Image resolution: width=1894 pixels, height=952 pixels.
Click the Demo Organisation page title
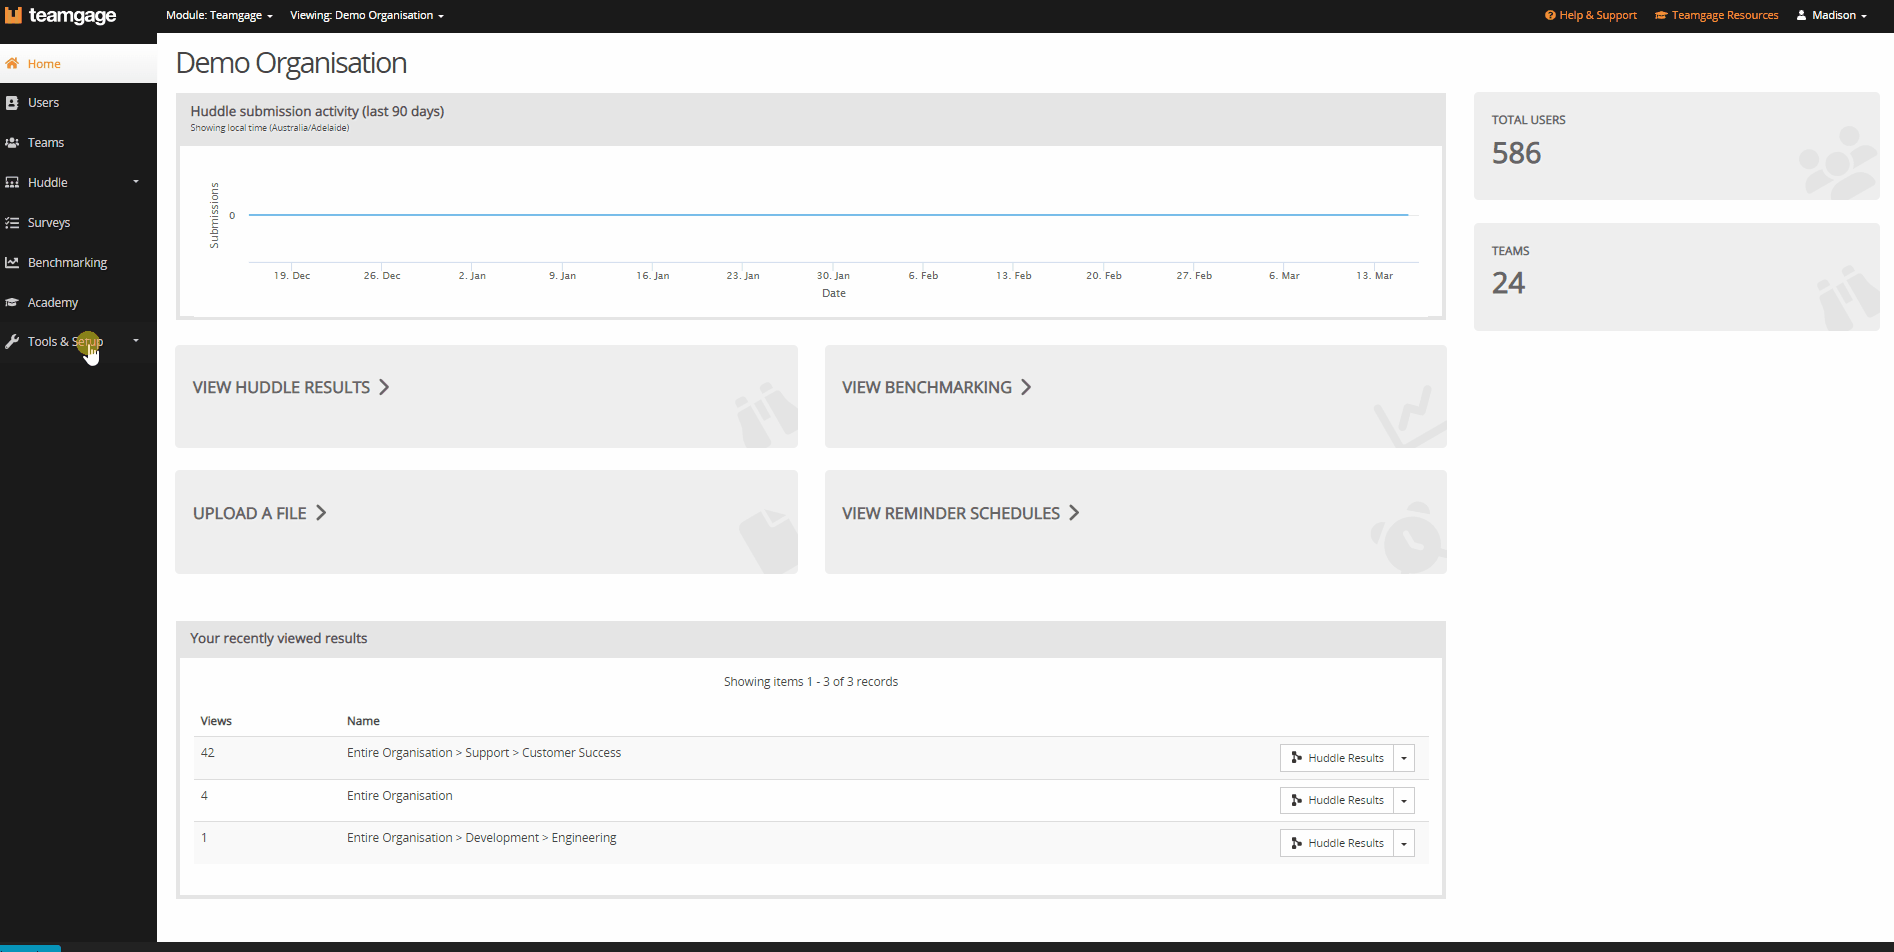(291, 63)
